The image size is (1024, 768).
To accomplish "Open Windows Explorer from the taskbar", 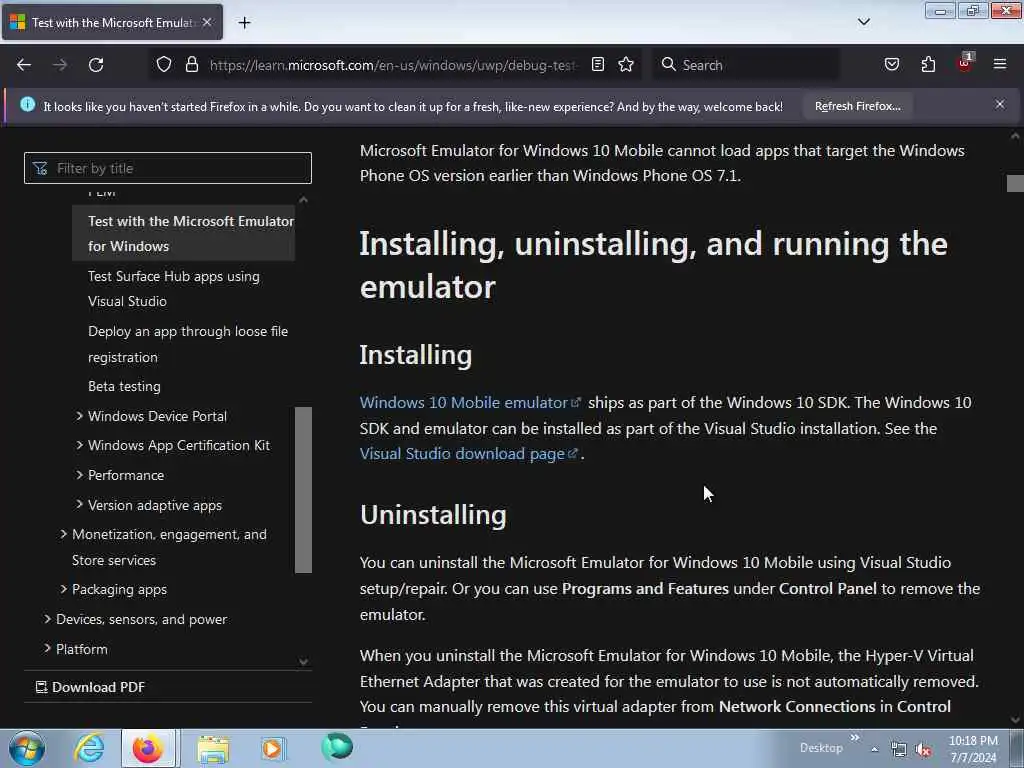I will point(213,748).
